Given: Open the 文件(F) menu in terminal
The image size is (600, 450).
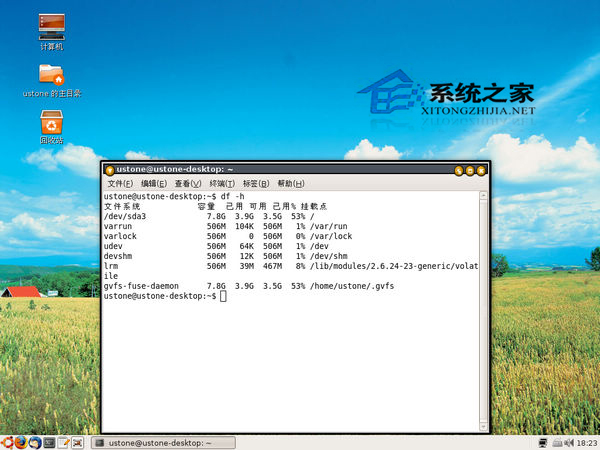Looking at the screenshot, I should 120,184.
